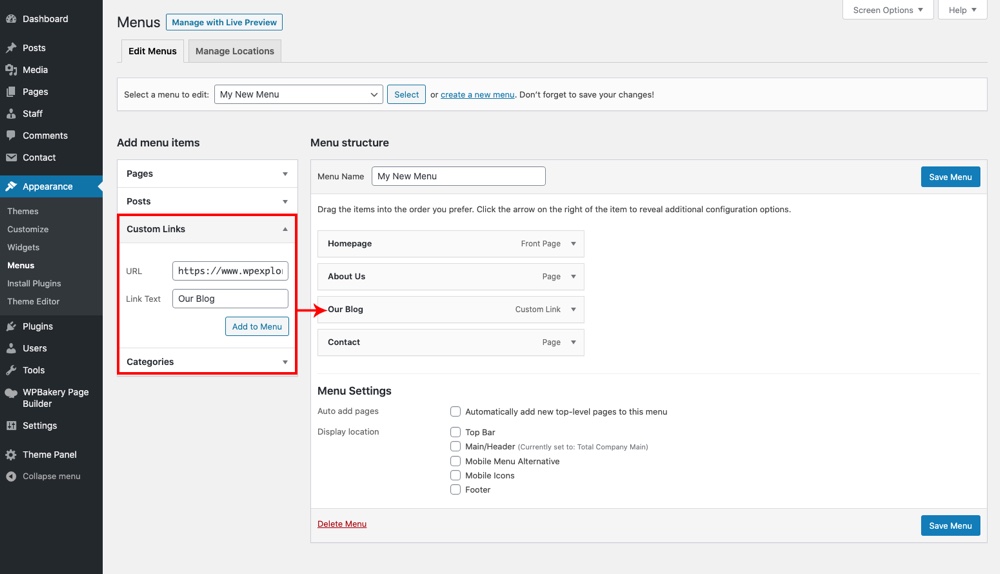Click the Contact envelope icon
Viewport: 1000px width, 574px height.
click(11, 158)
